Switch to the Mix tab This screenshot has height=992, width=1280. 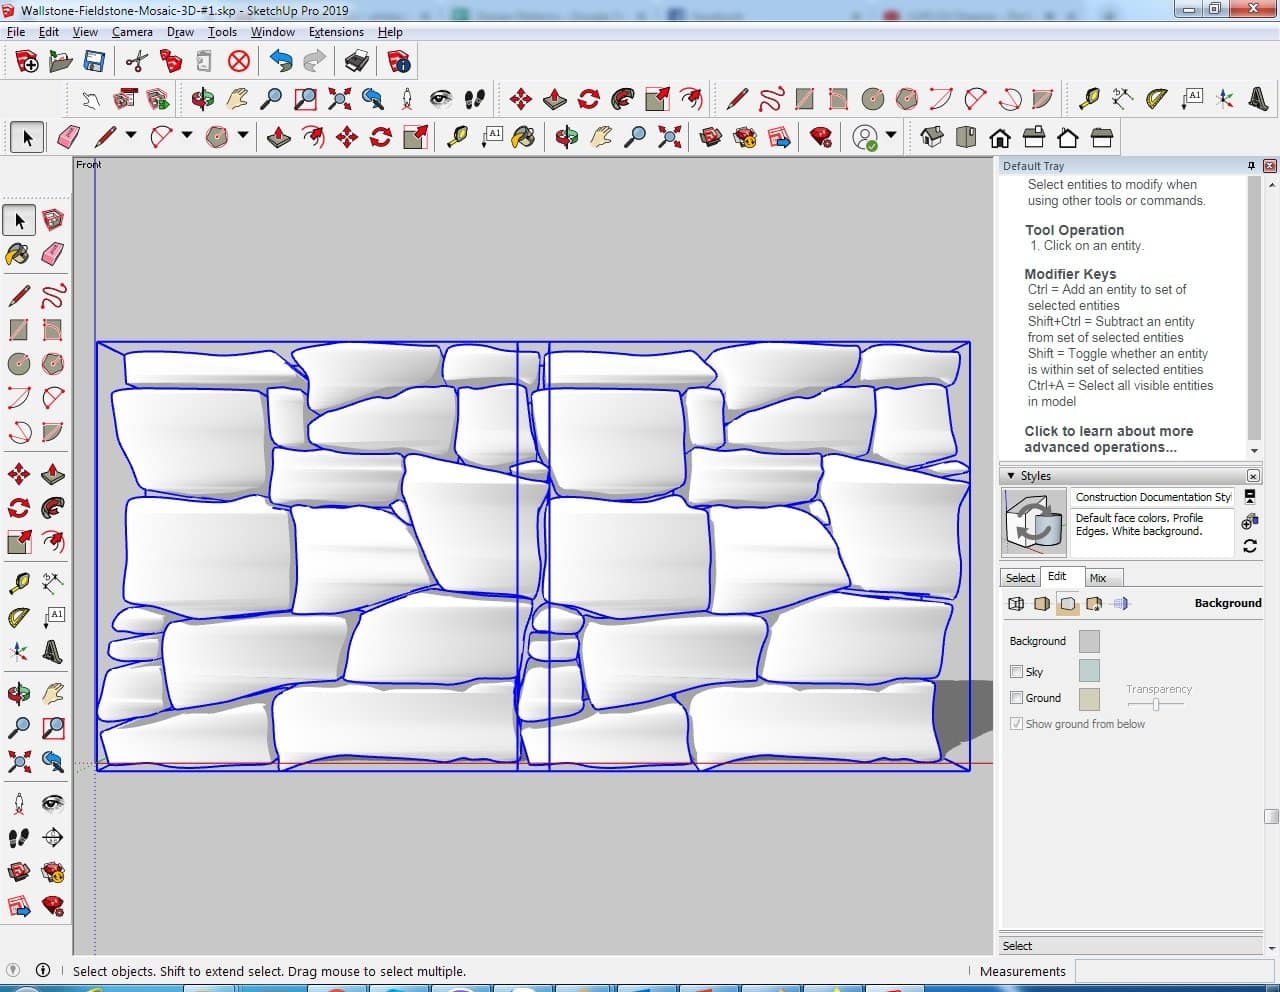point(1098,578)
